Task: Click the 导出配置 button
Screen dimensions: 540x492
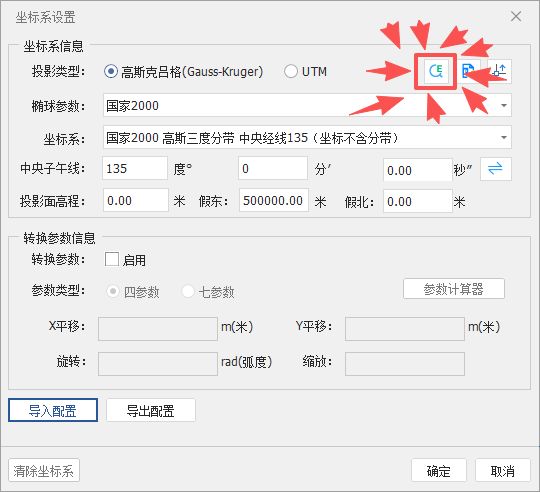Action: pos(150,410)
